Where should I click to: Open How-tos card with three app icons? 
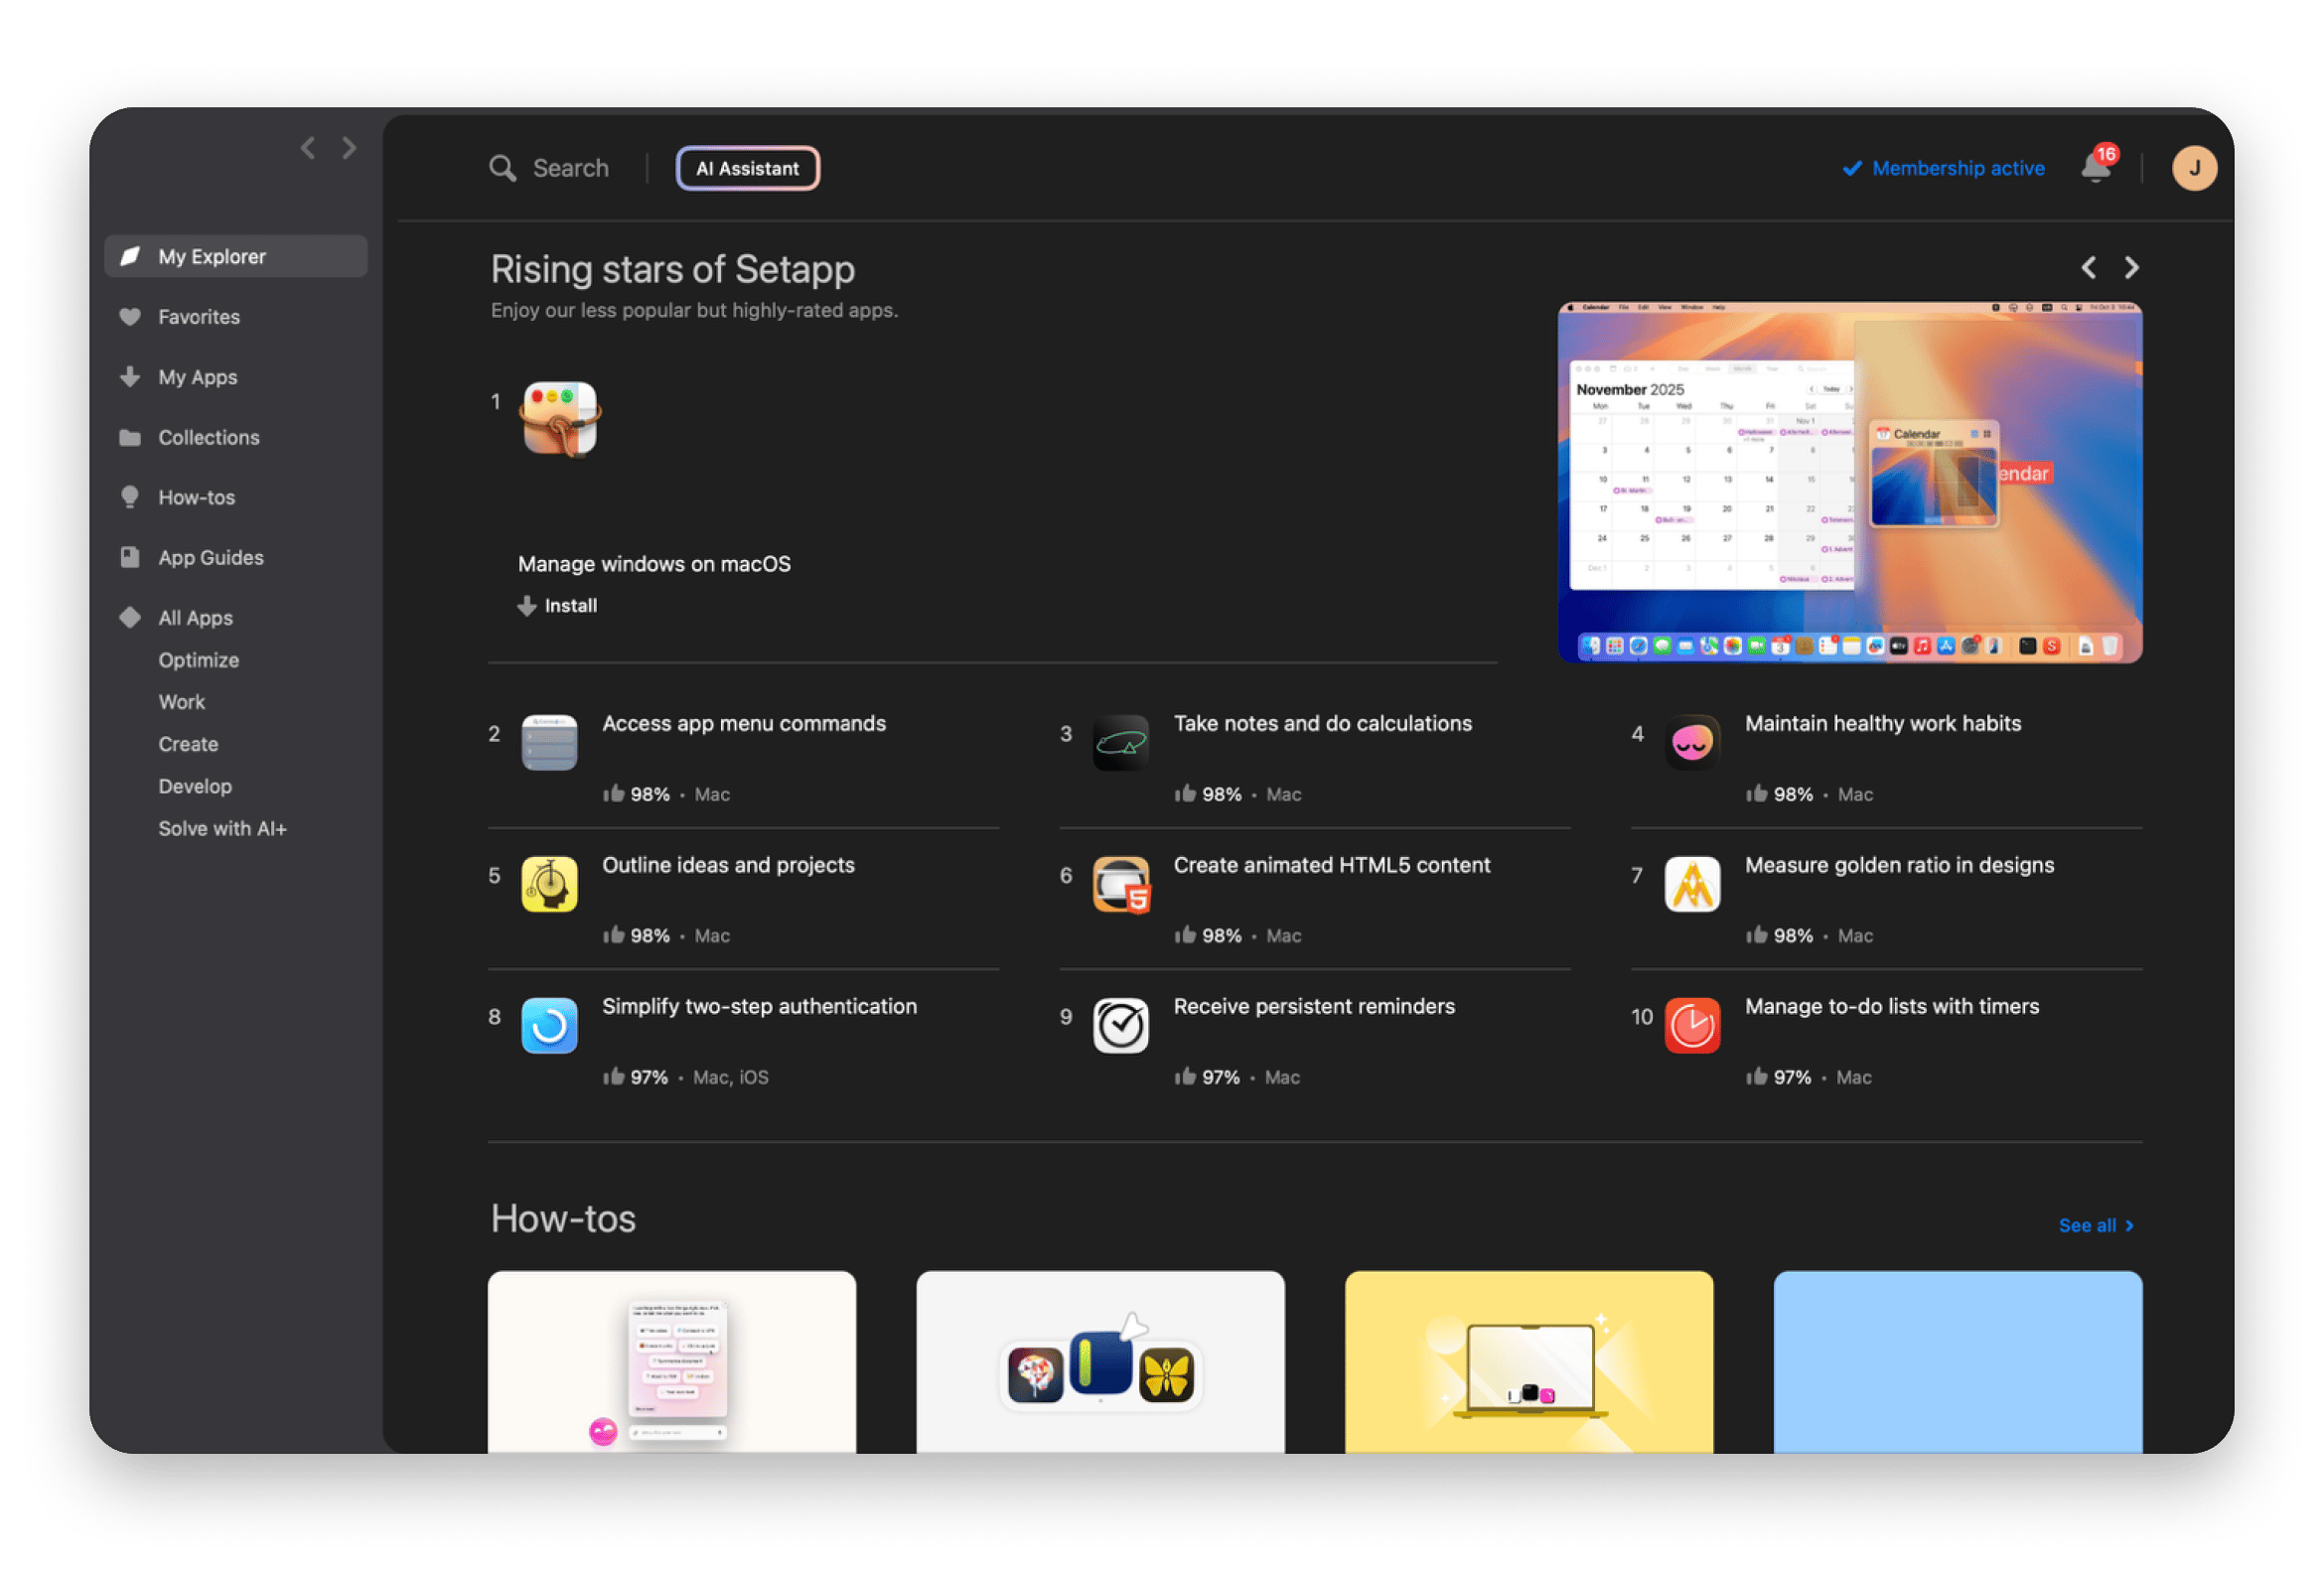click(1100, 1361)
